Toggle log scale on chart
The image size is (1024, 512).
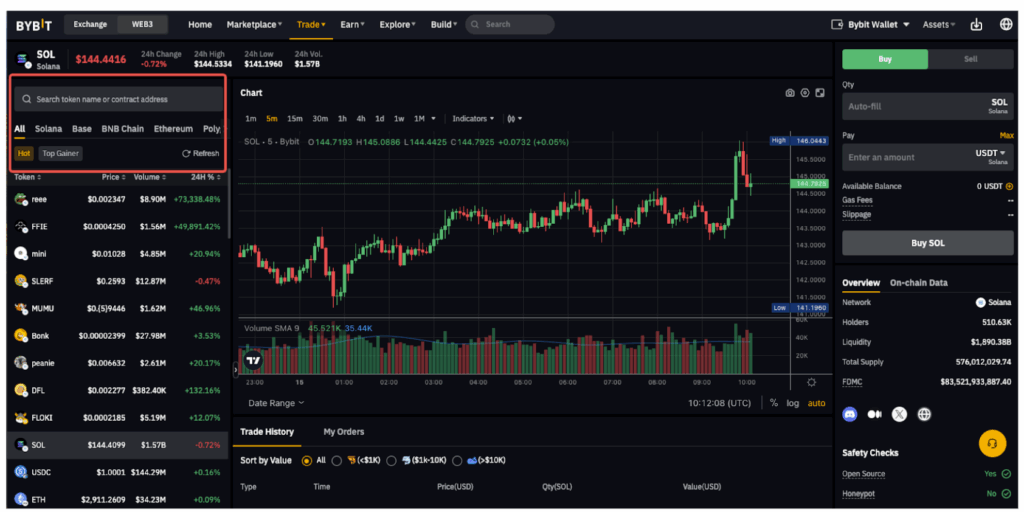792,403
